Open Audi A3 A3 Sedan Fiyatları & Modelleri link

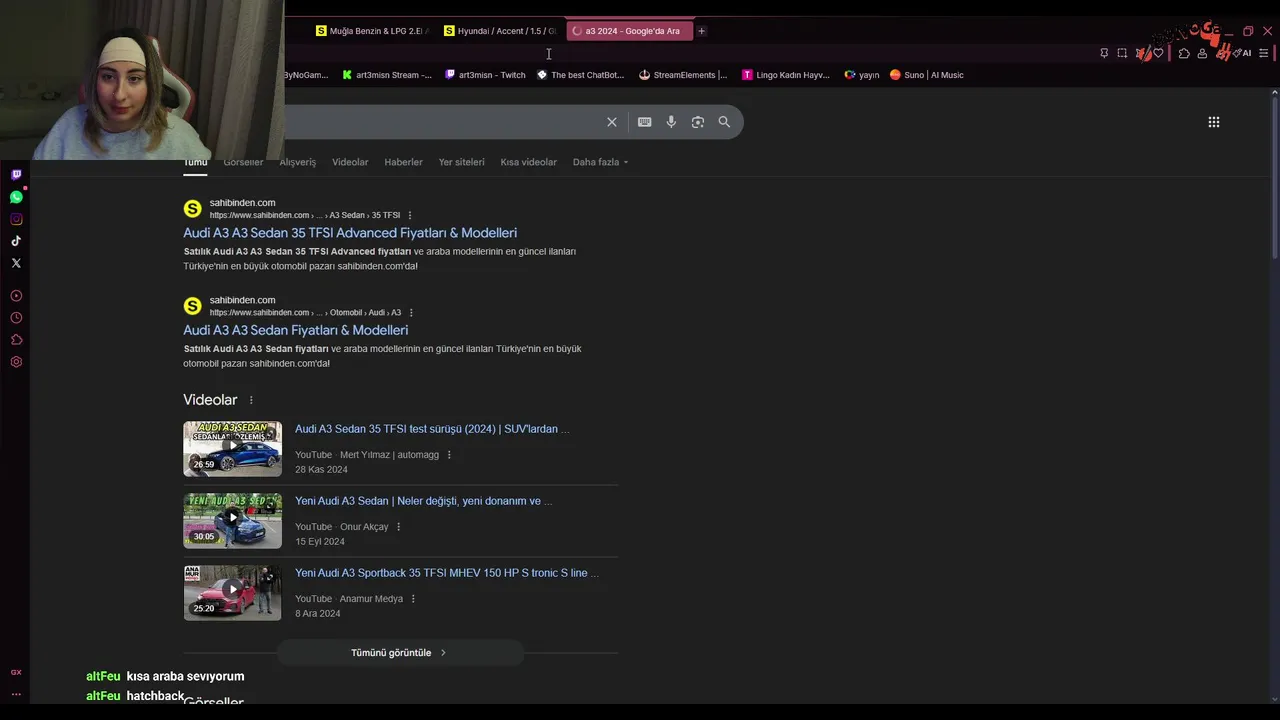[295, 330]
